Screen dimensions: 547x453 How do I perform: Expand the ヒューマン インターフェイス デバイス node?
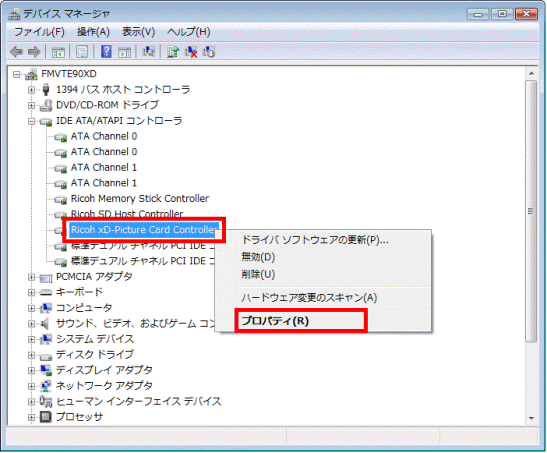click(x=31, y=402)
